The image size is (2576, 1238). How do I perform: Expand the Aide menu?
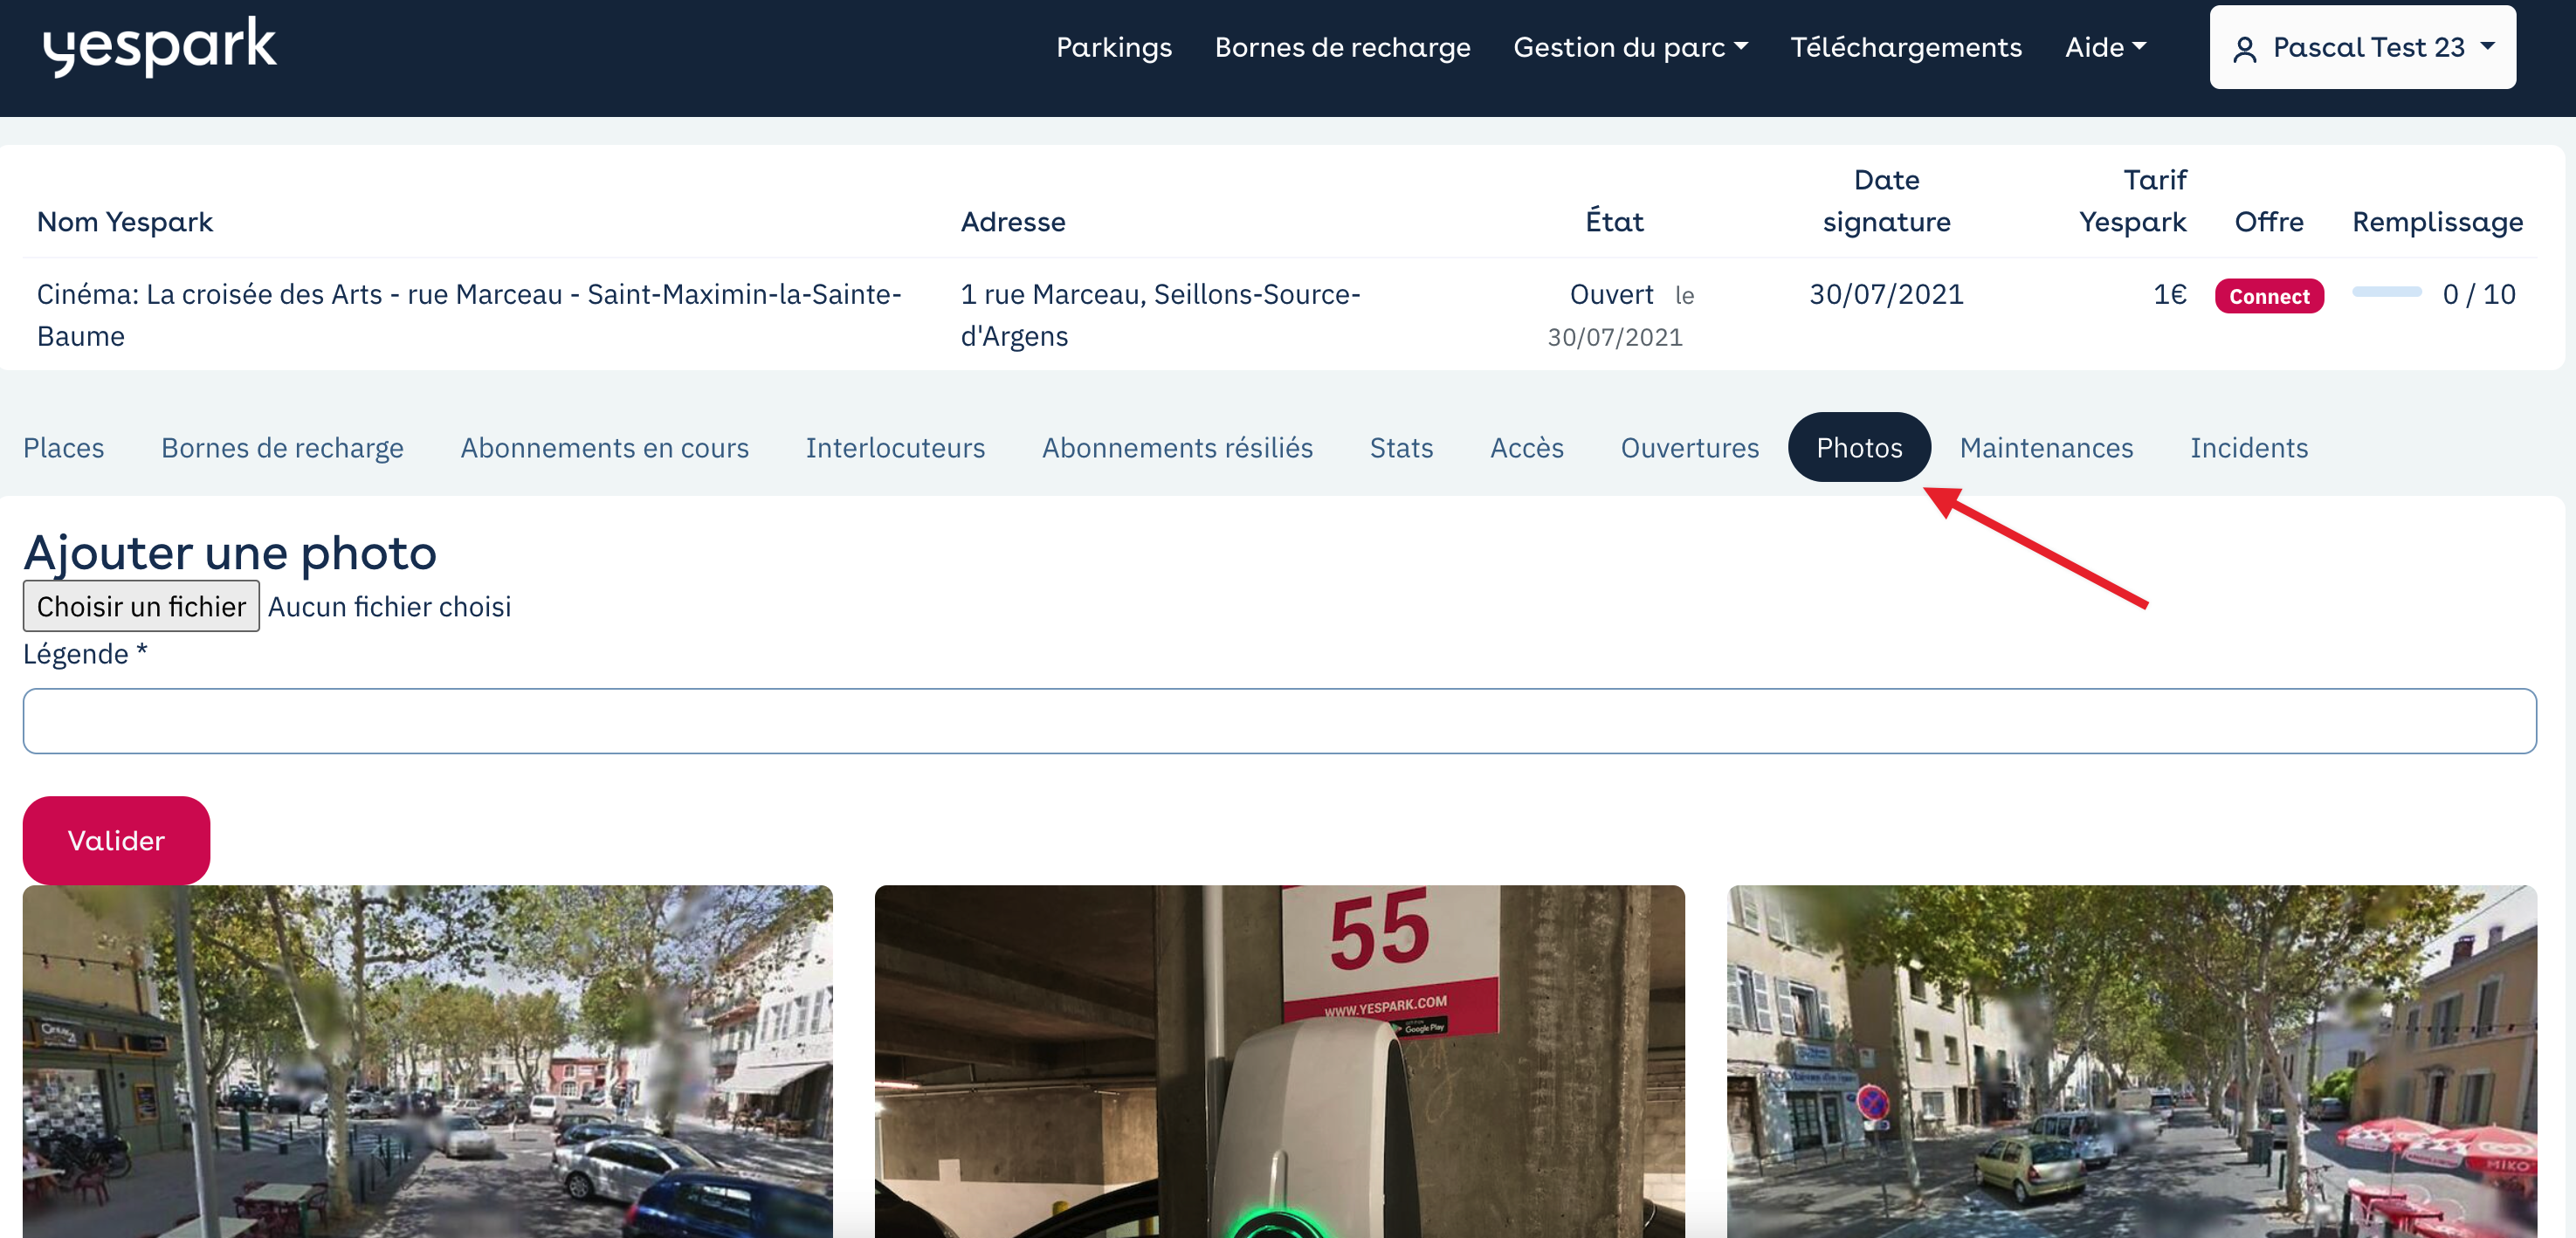point(2105,47)
